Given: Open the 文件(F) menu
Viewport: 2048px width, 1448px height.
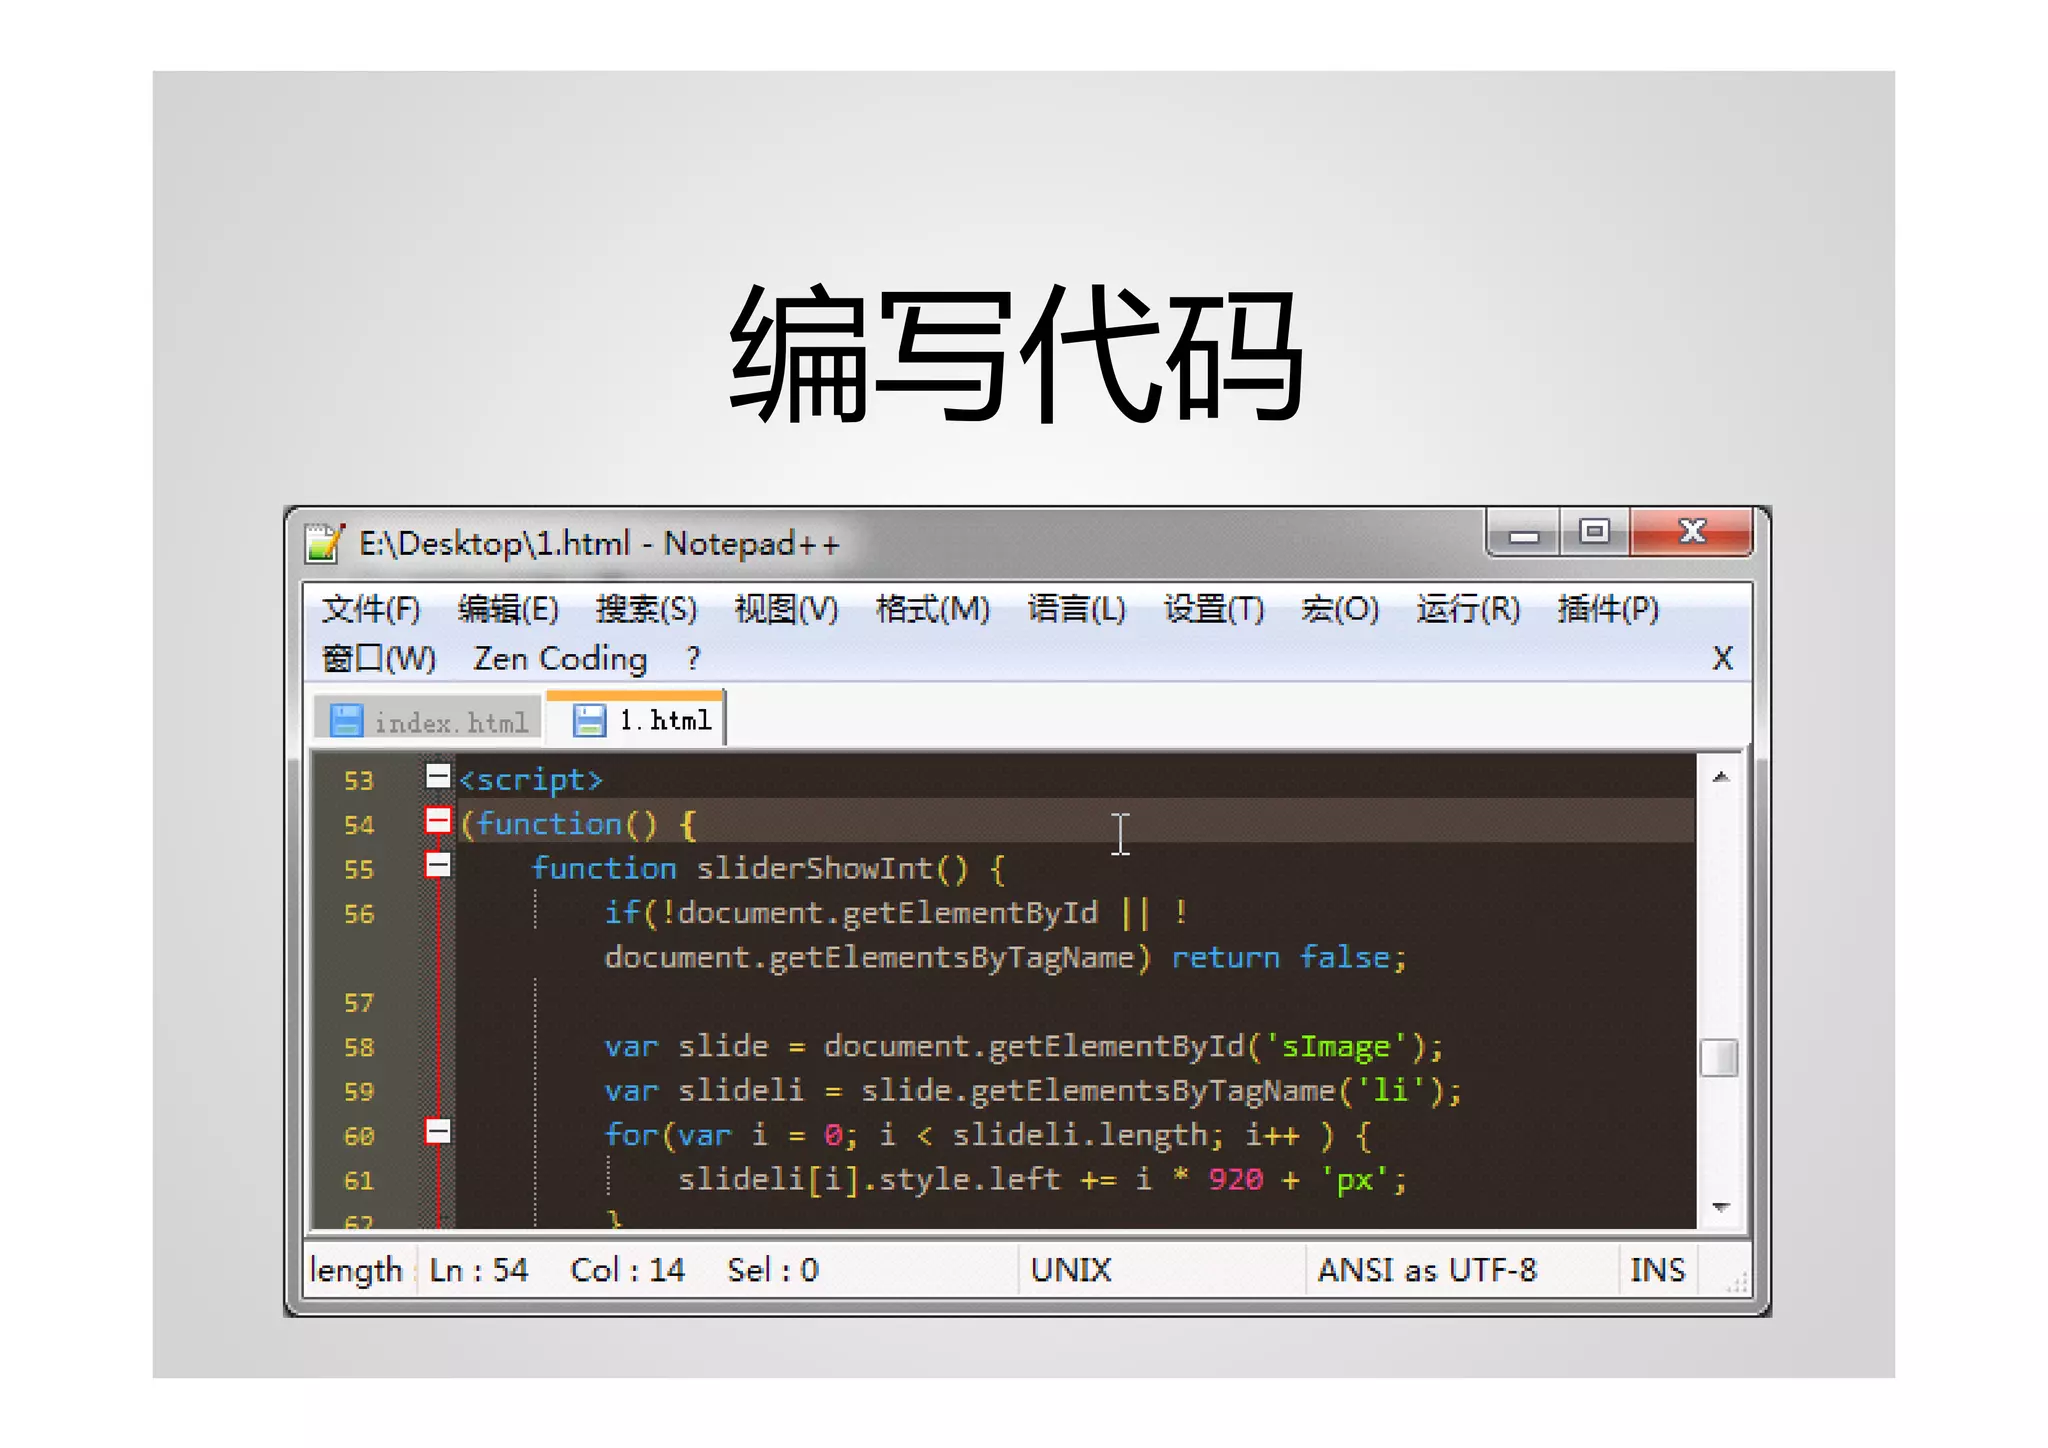Looking at the screenshot, I should (x=371, y=609).
